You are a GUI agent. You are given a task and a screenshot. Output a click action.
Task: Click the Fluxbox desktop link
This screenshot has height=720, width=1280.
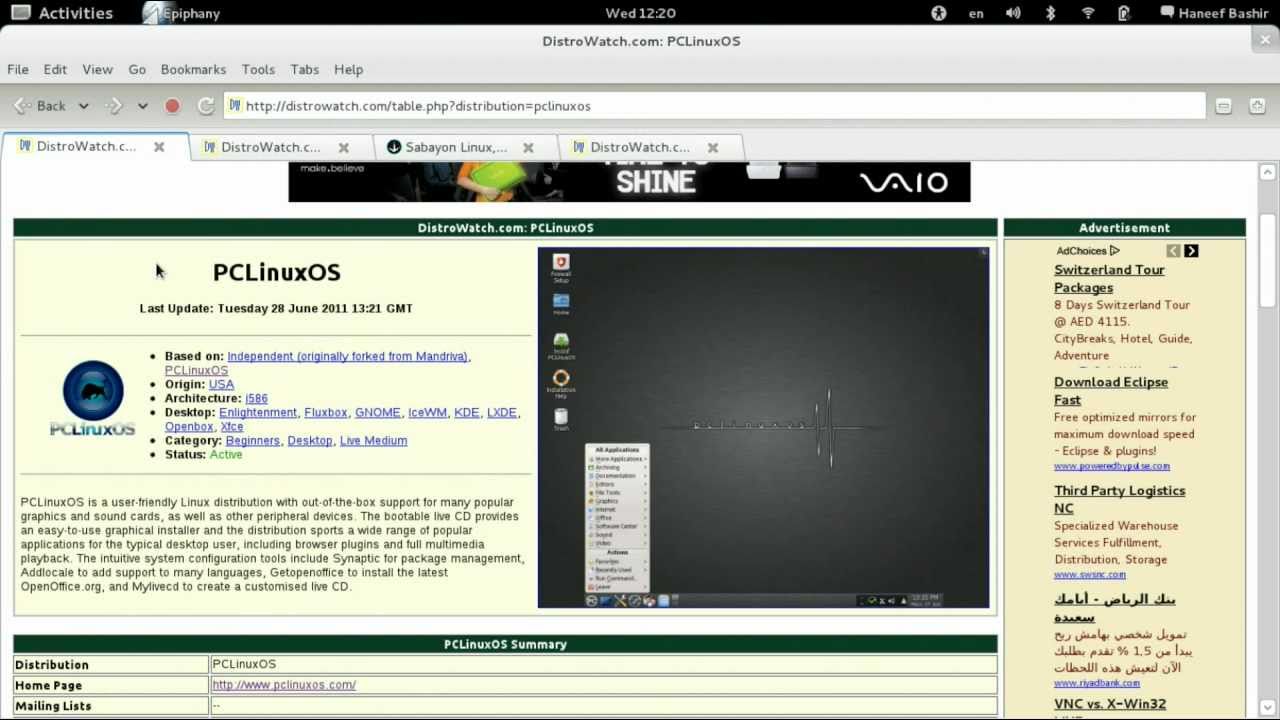tap(325, 412)
